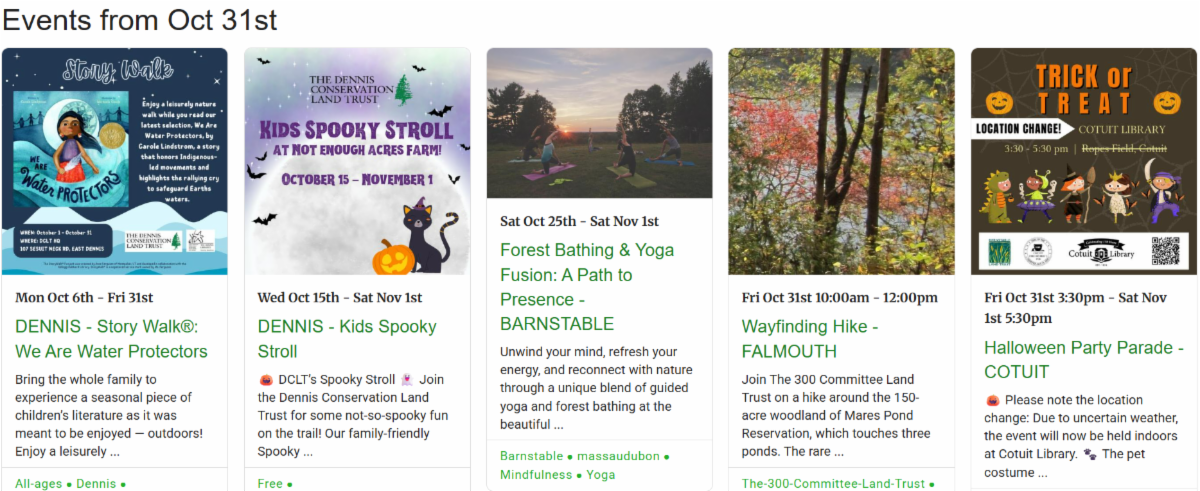Open the 'DENNIS - Kids Spooky Stroll' event
Screen dimensions: 1200x491
coord(347,339)
